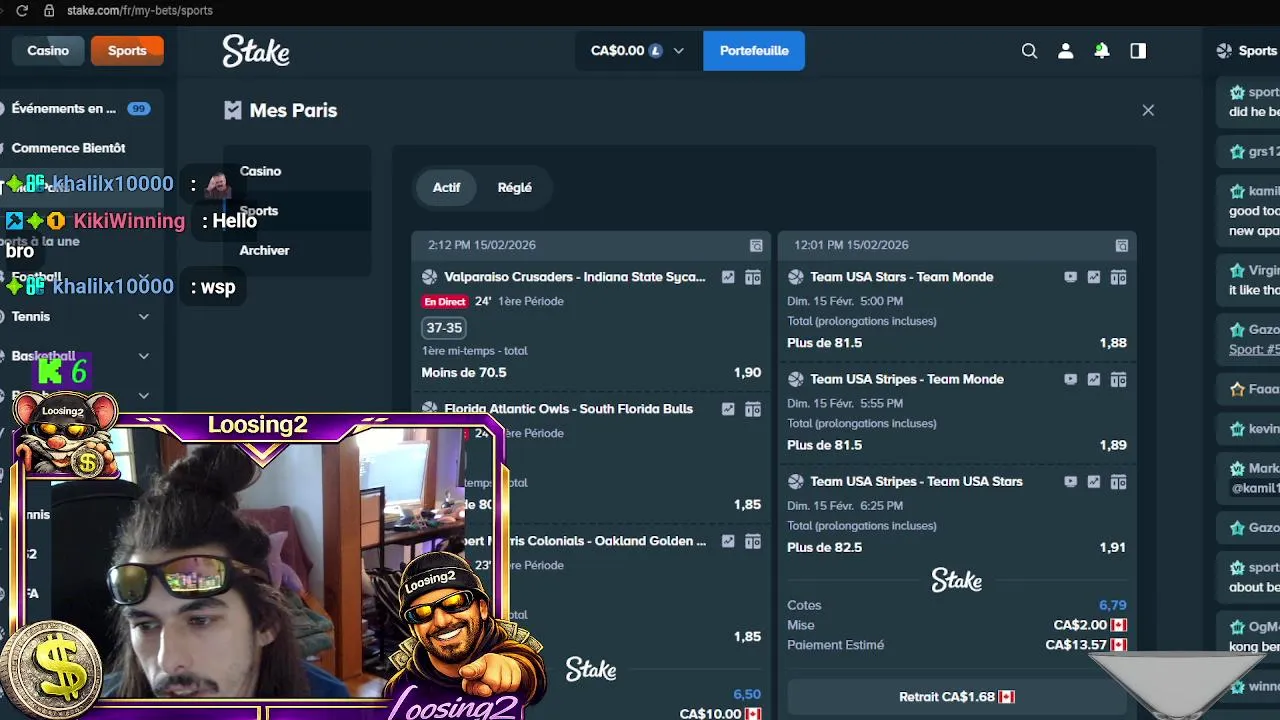Click the expand chevron under the Basketball row

click(143, 395)
